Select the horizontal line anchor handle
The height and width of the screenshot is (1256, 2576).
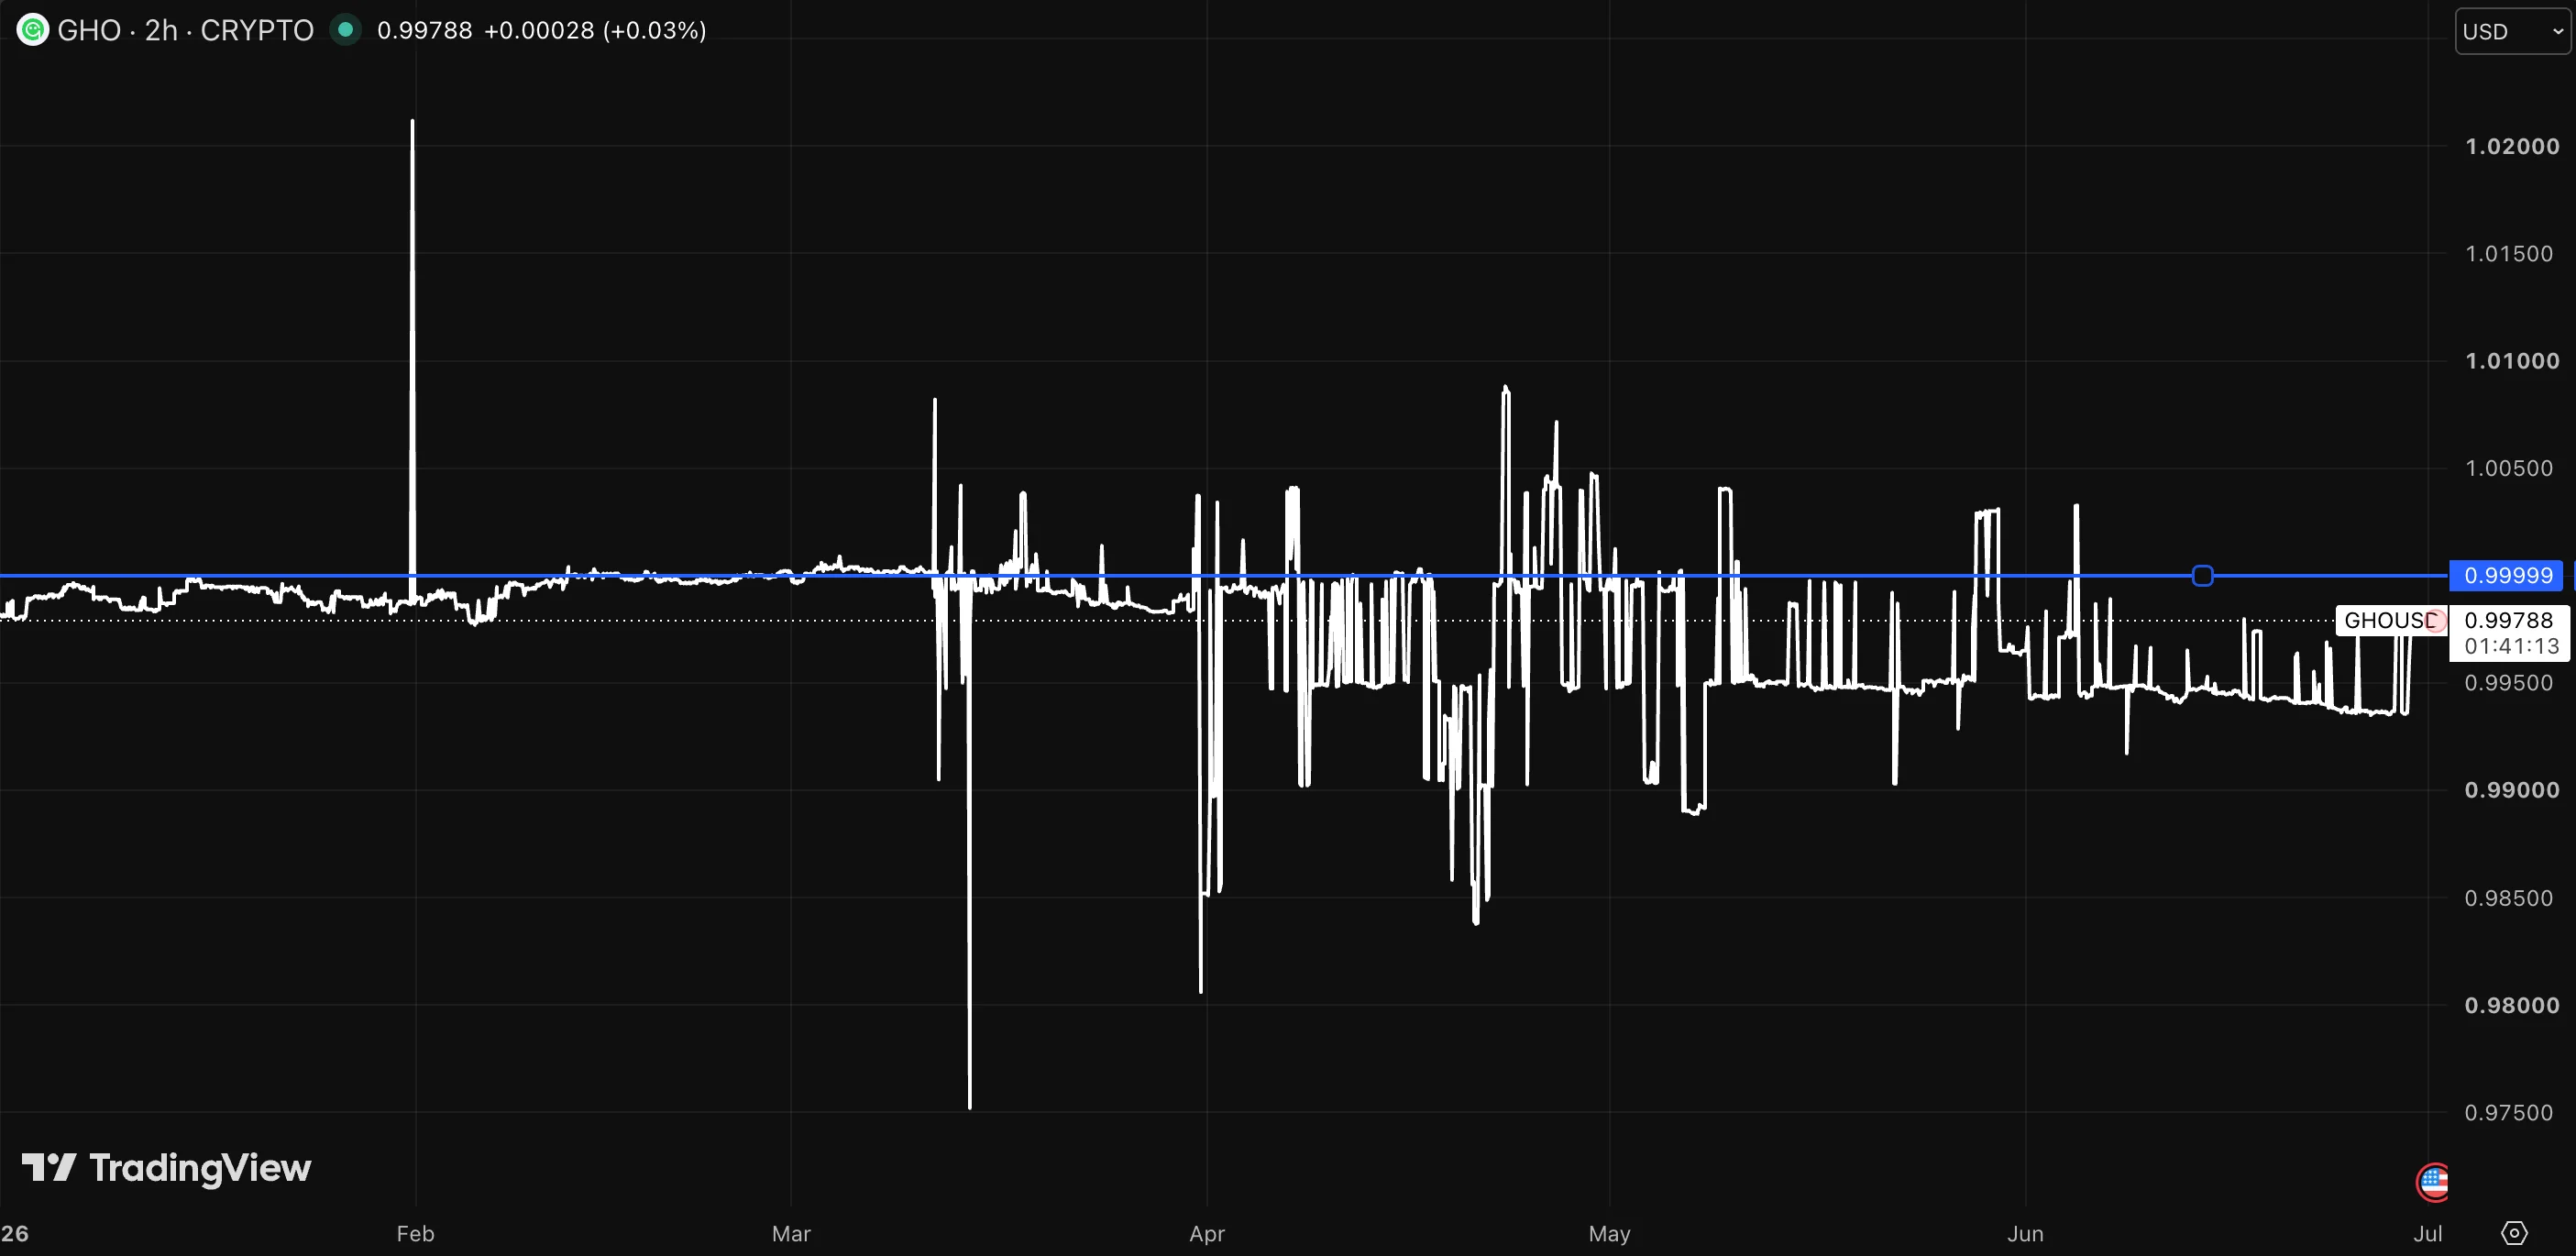2202,575
